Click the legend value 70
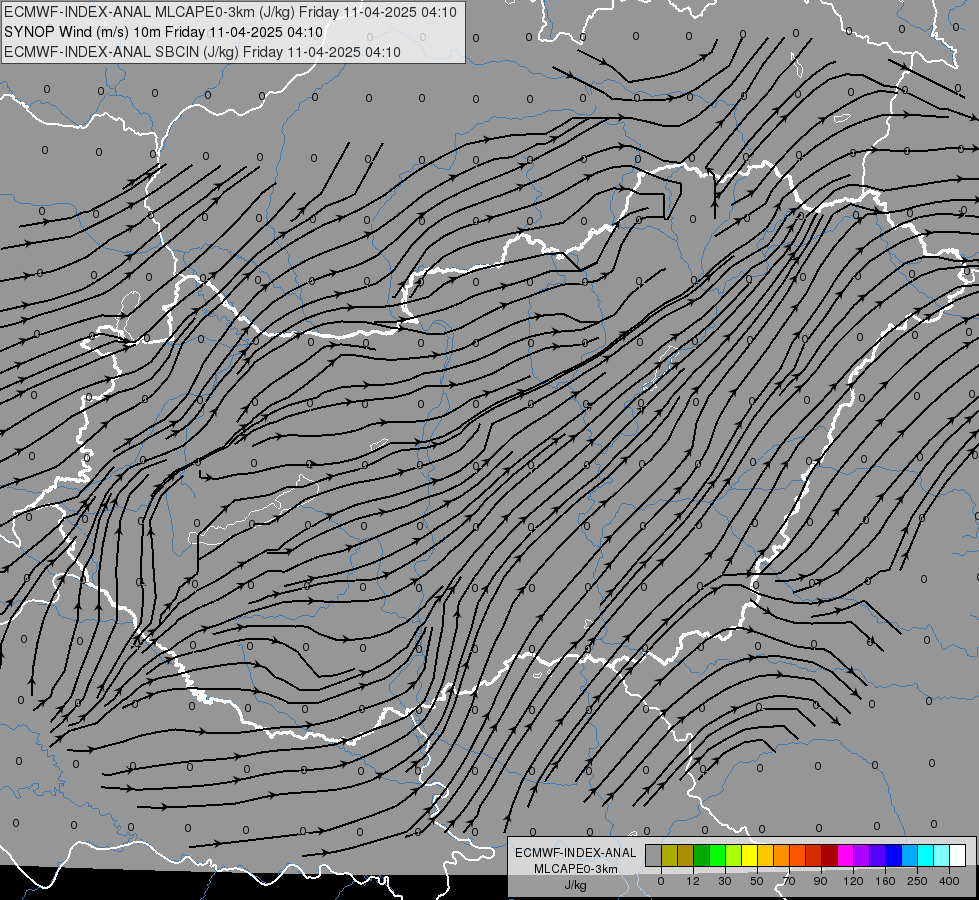 pos(789,881)
